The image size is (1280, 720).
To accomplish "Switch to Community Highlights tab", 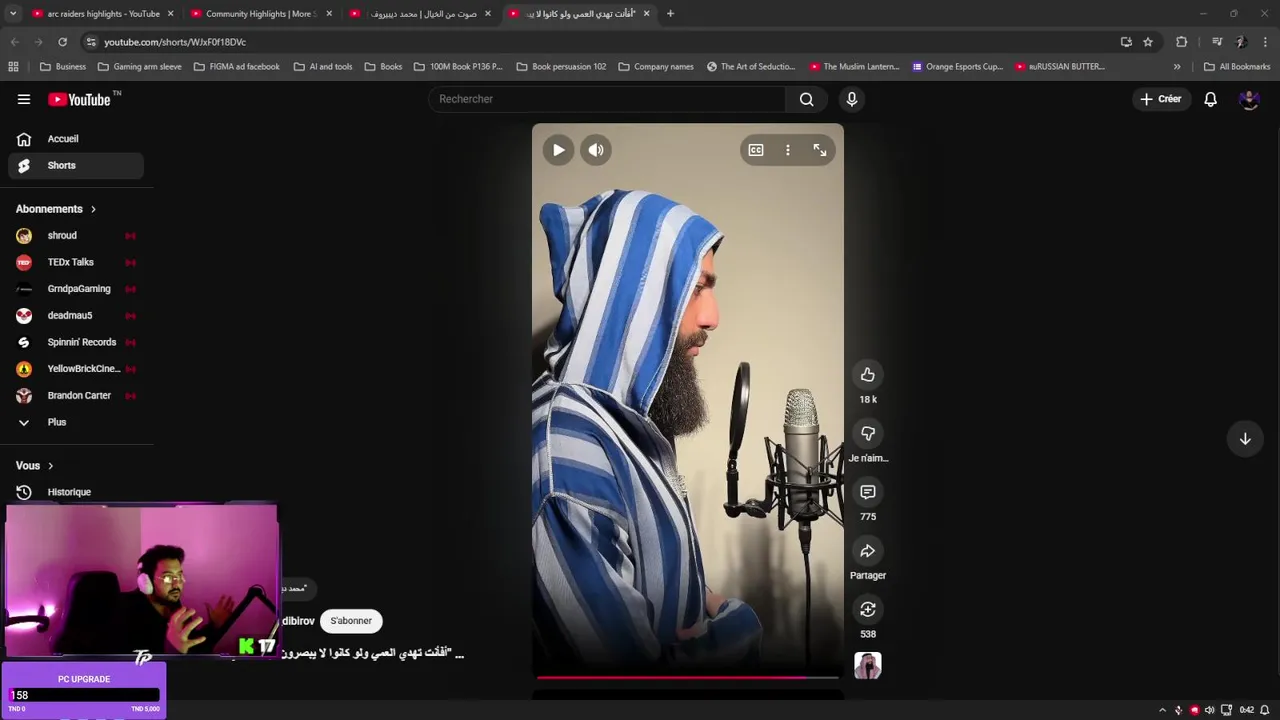I will tap(260, 14).
